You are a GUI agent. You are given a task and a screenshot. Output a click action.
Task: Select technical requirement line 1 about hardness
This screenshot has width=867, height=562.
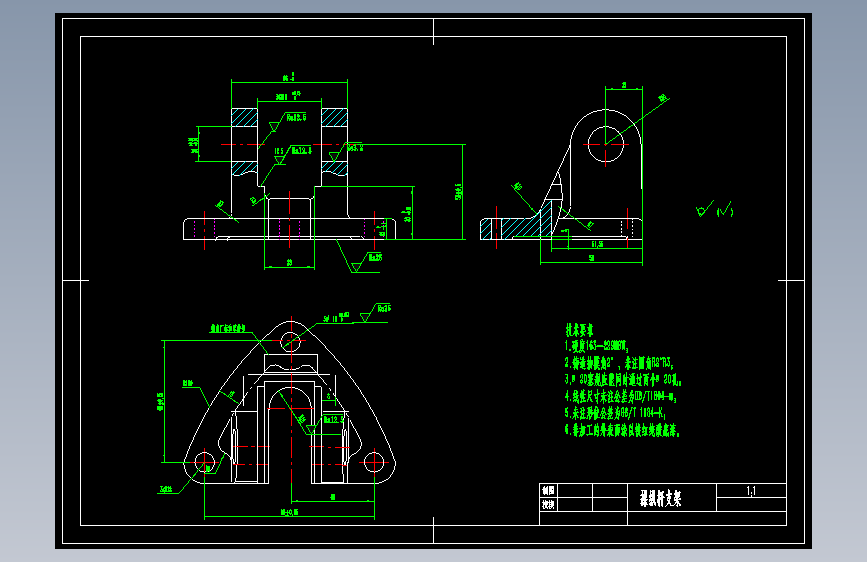pos(597,346)
